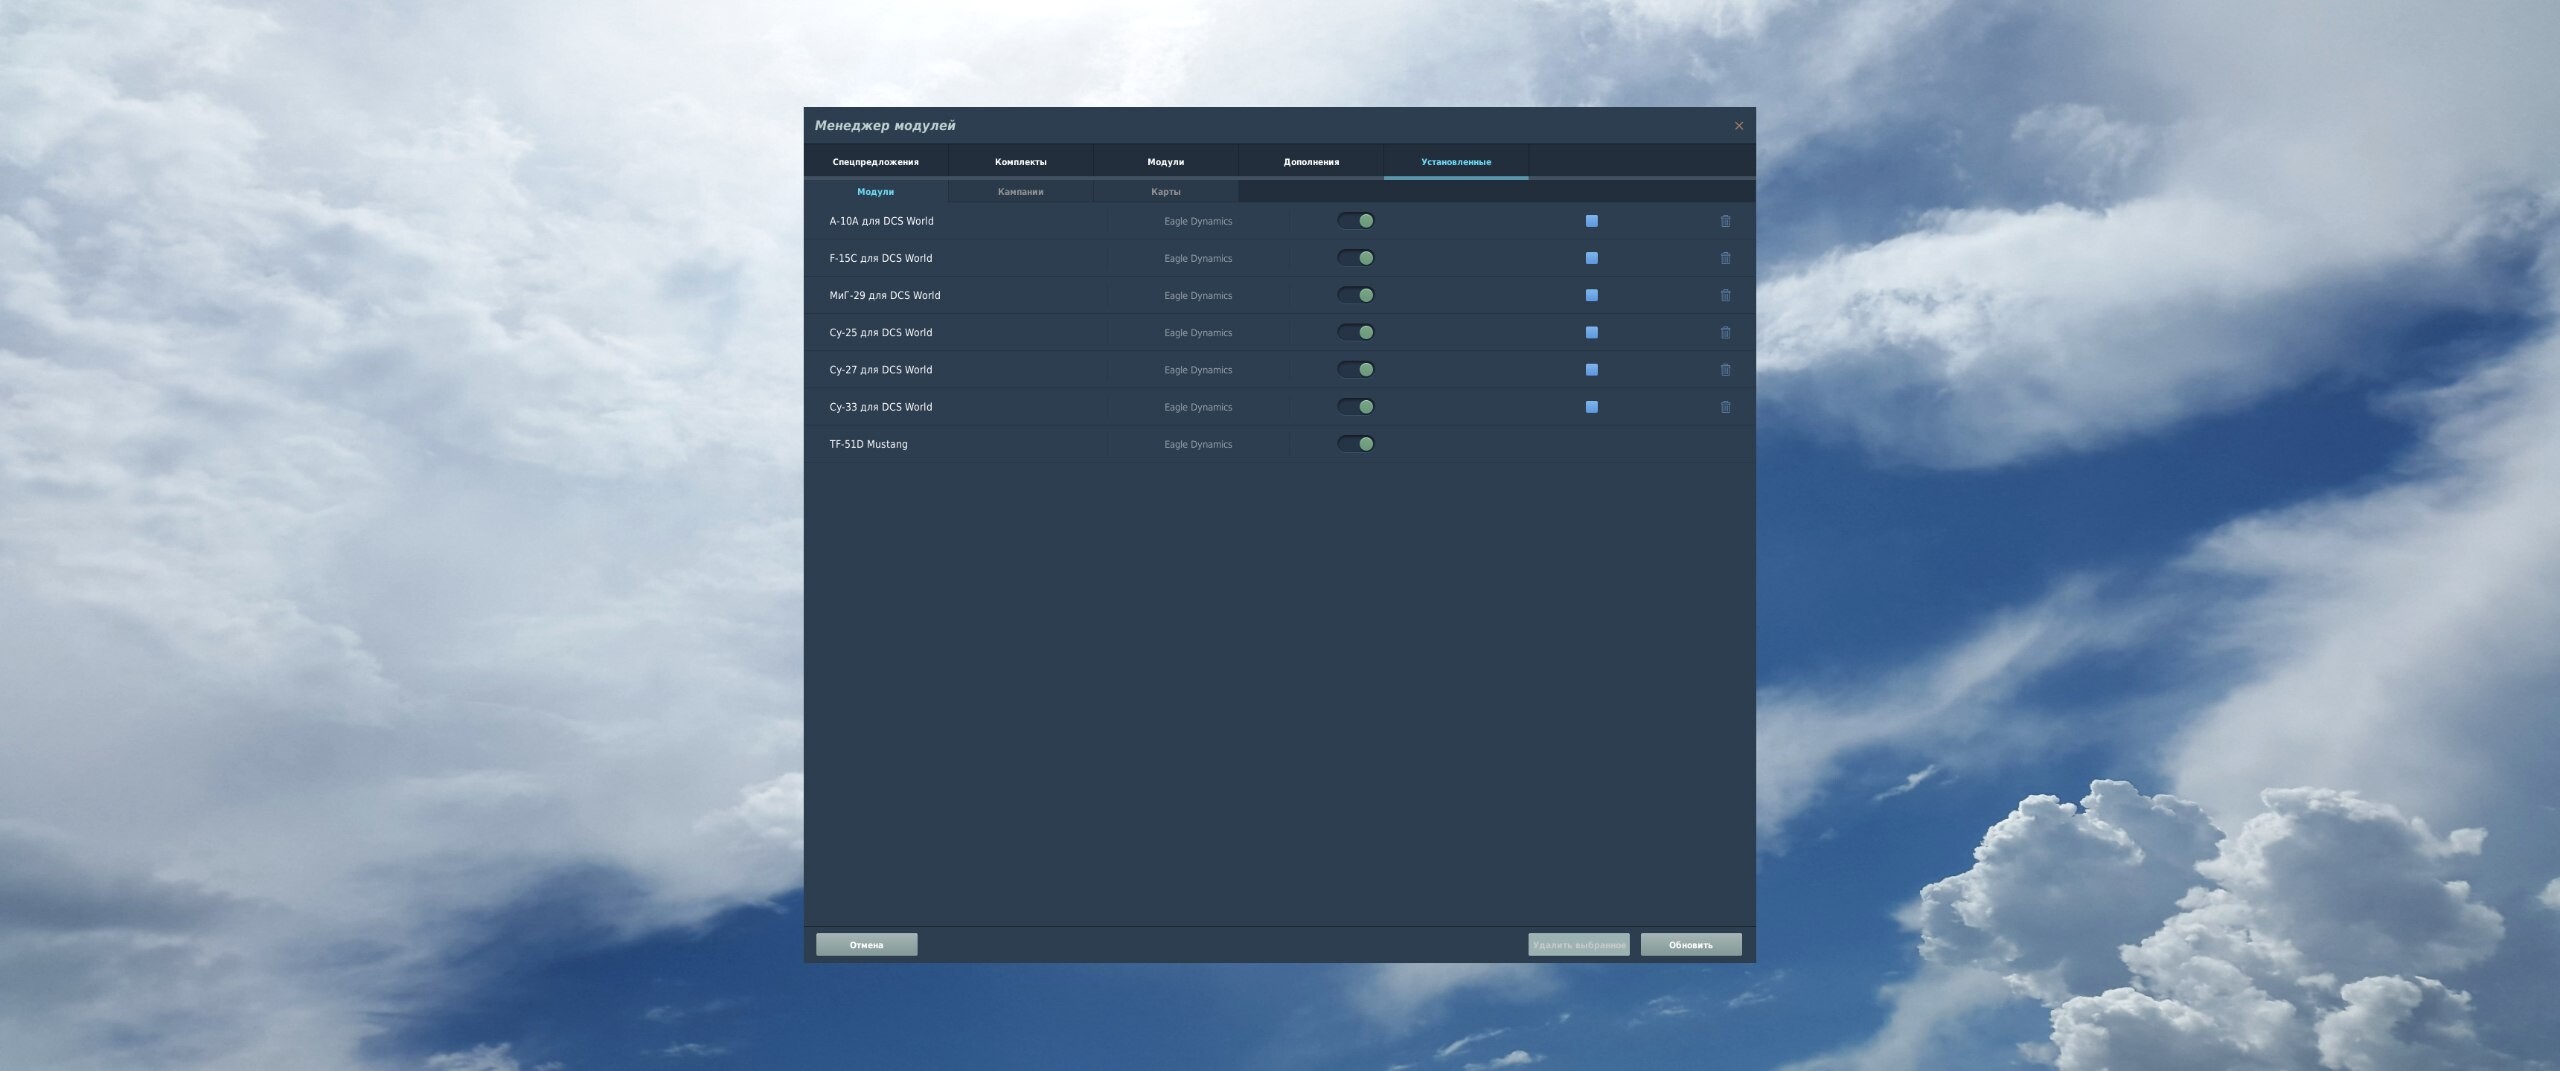
Task: Remove МиГ-29 module using trash icon
Action: pos(1725,295)
